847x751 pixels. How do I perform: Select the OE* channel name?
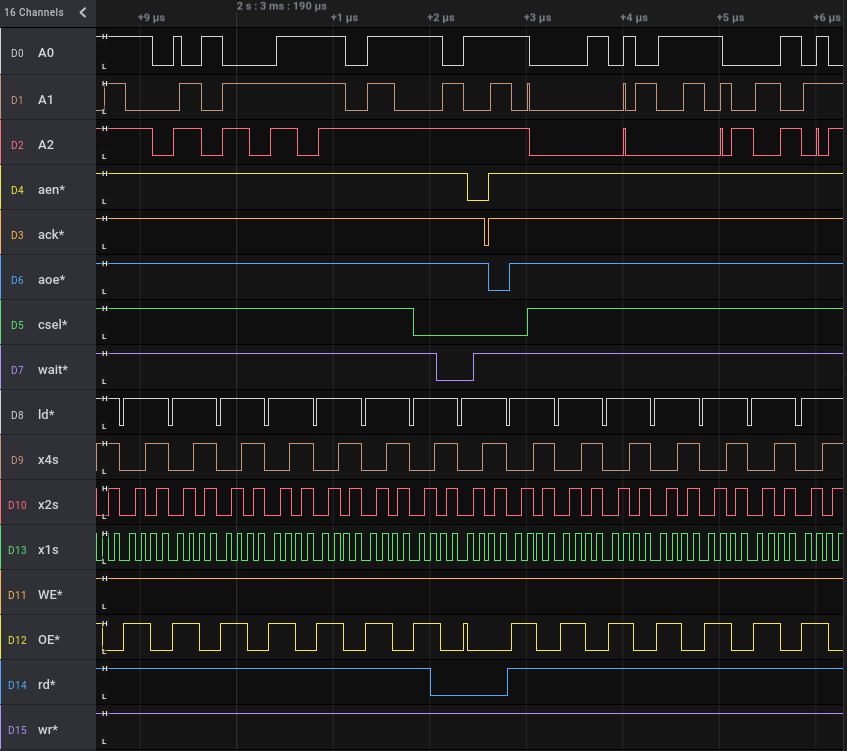(49, 640)
